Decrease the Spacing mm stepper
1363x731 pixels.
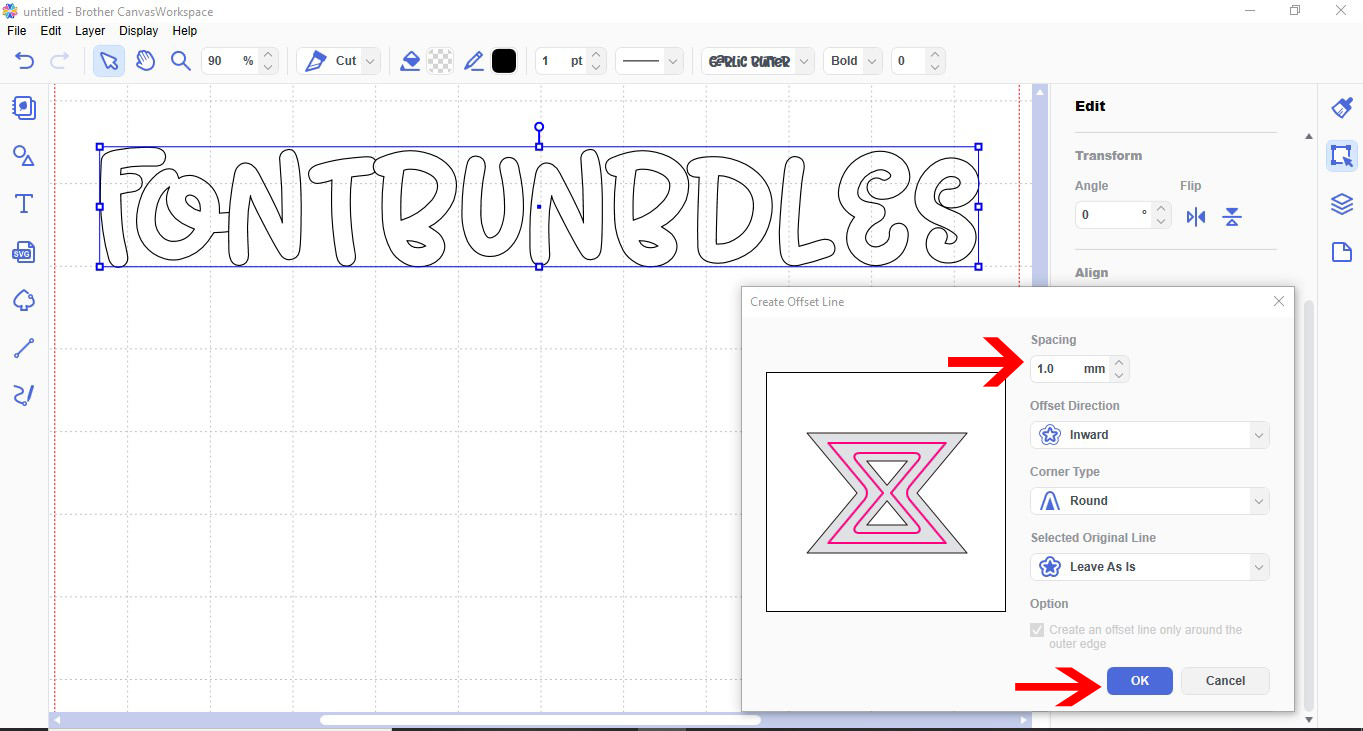click(x=1119, y=375)
